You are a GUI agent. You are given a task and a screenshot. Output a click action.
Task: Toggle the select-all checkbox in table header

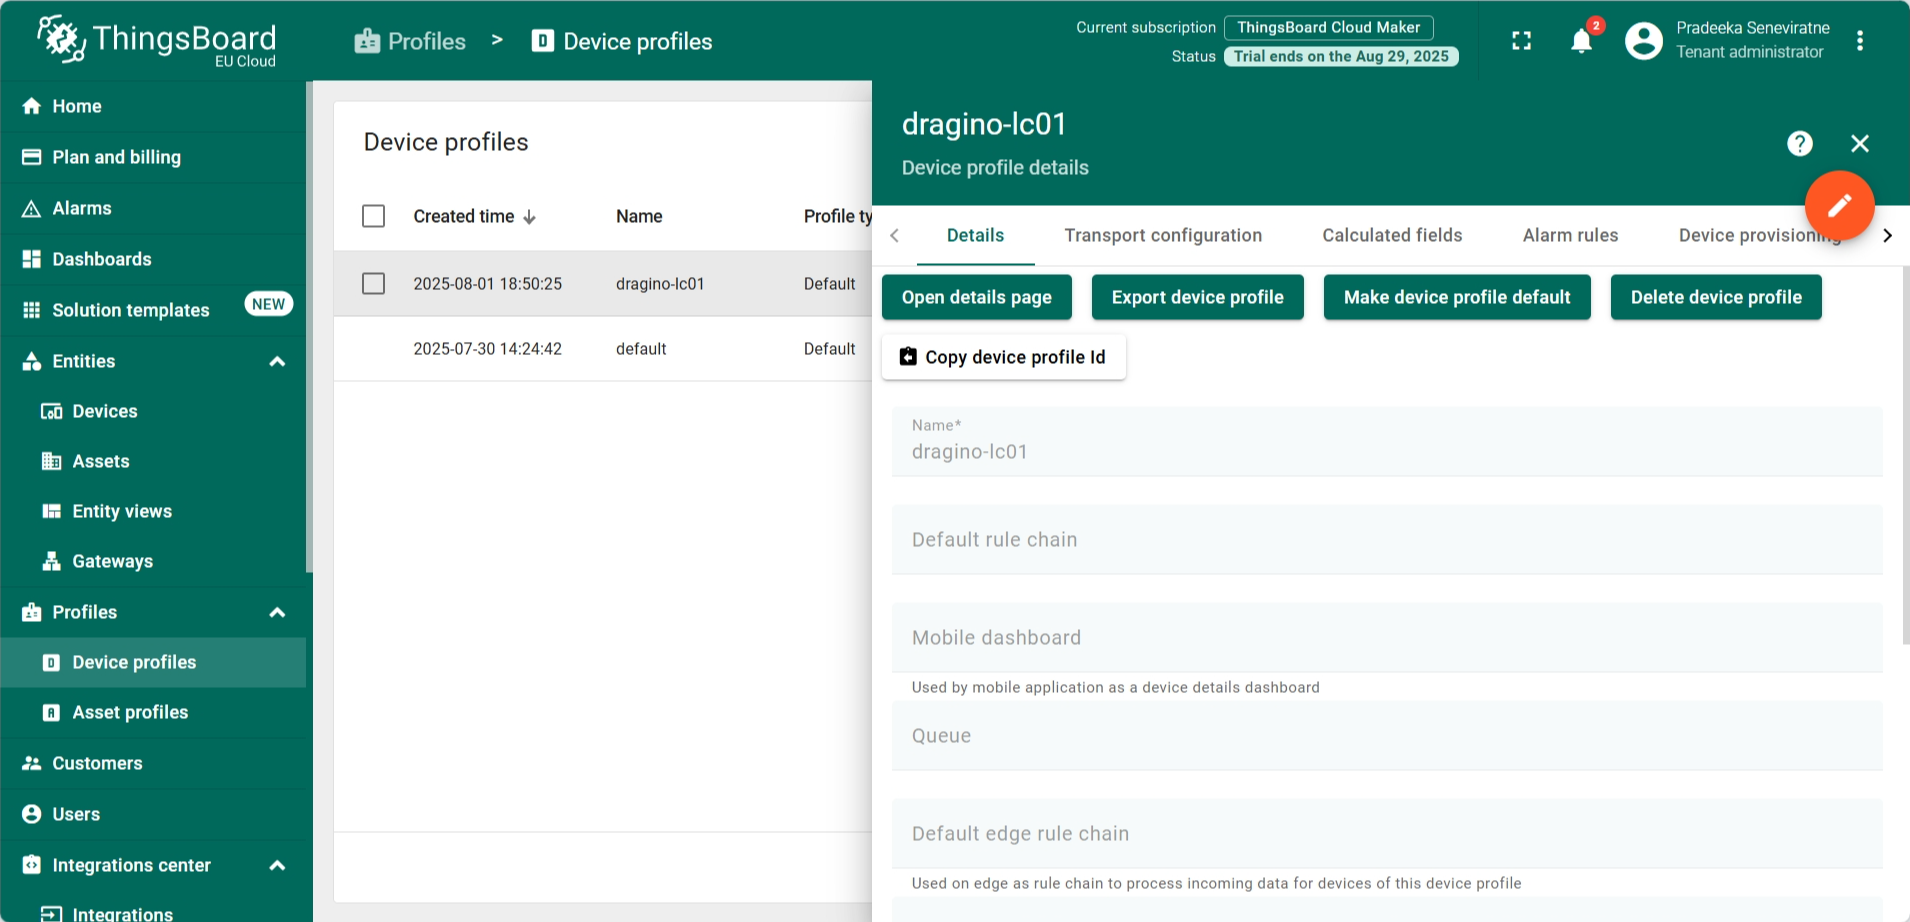[x=373, y=216]
